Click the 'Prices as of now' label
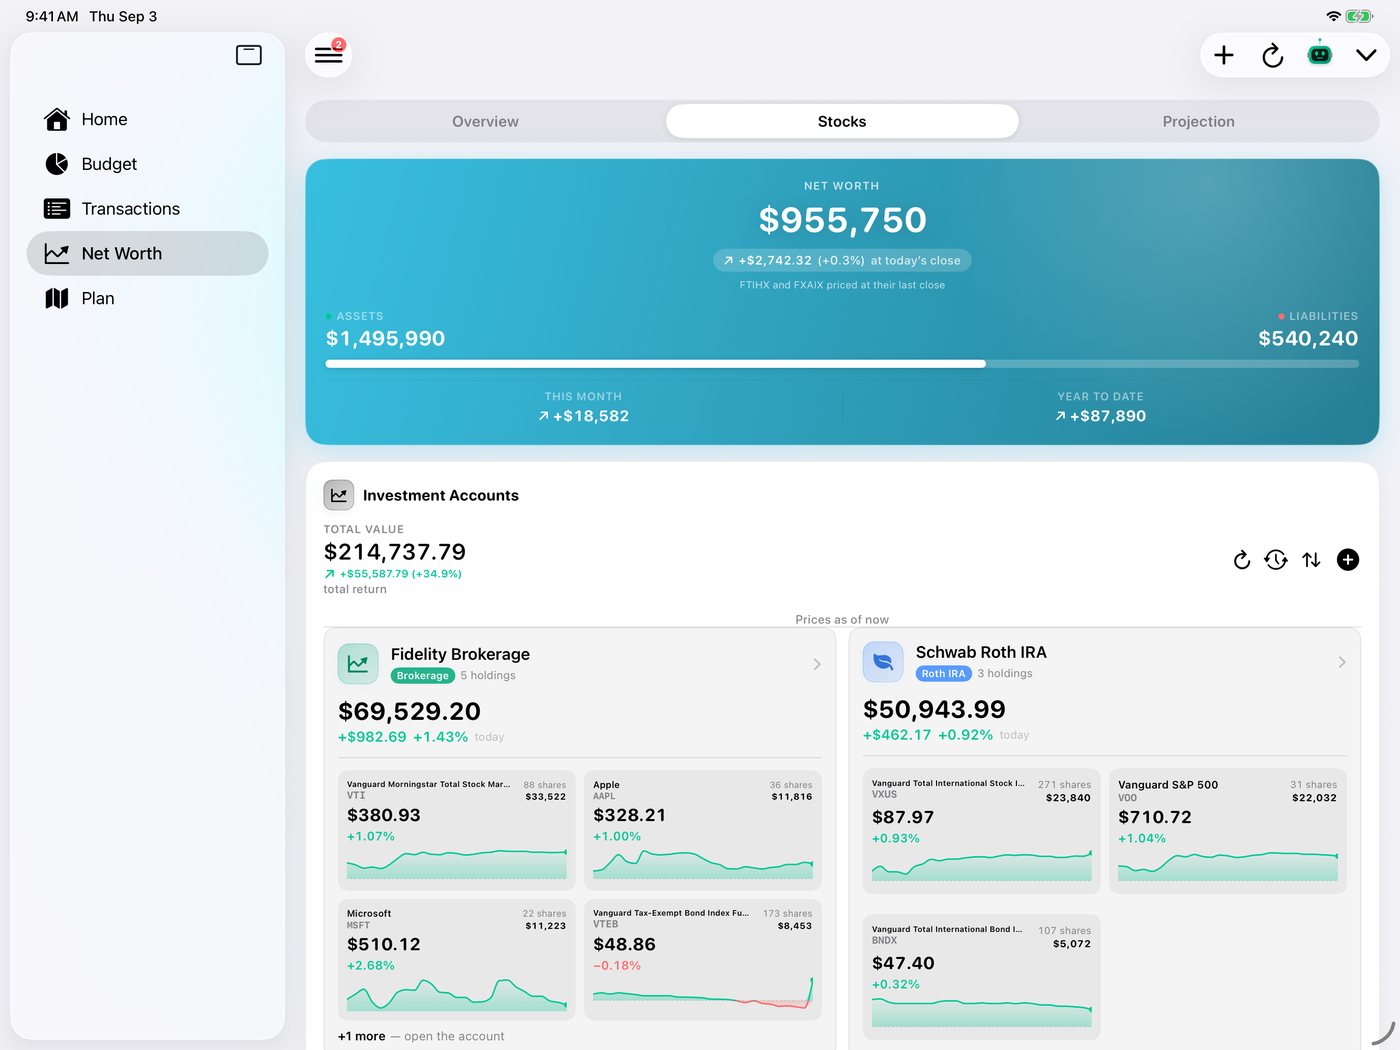 click(842, 620)
